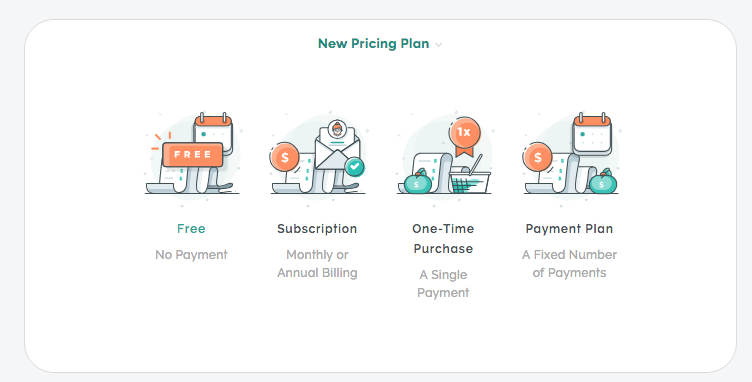The height and width of the screenshot is (382, 752).
Task: Select the Payment Plan title
Action: pos(569,229)
